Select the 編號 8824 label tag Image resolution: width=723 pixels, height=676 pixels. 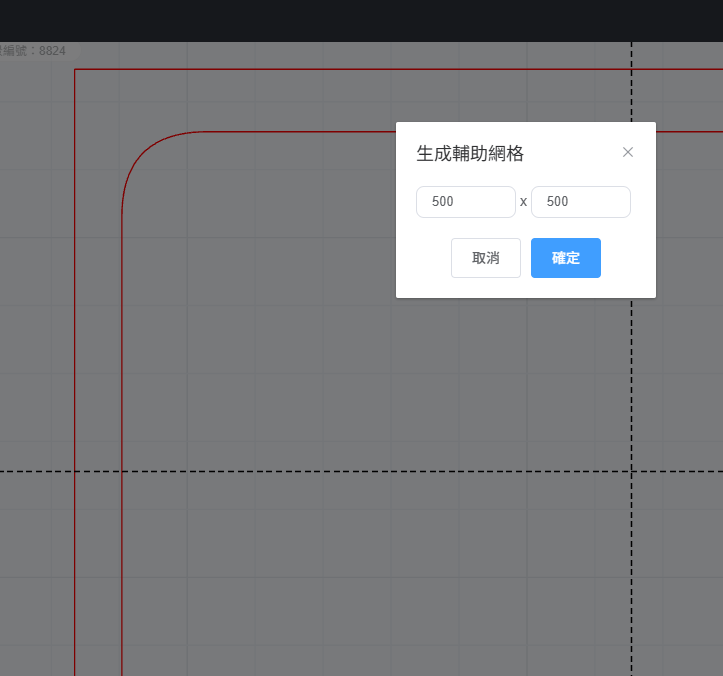(x=34, y=50)
